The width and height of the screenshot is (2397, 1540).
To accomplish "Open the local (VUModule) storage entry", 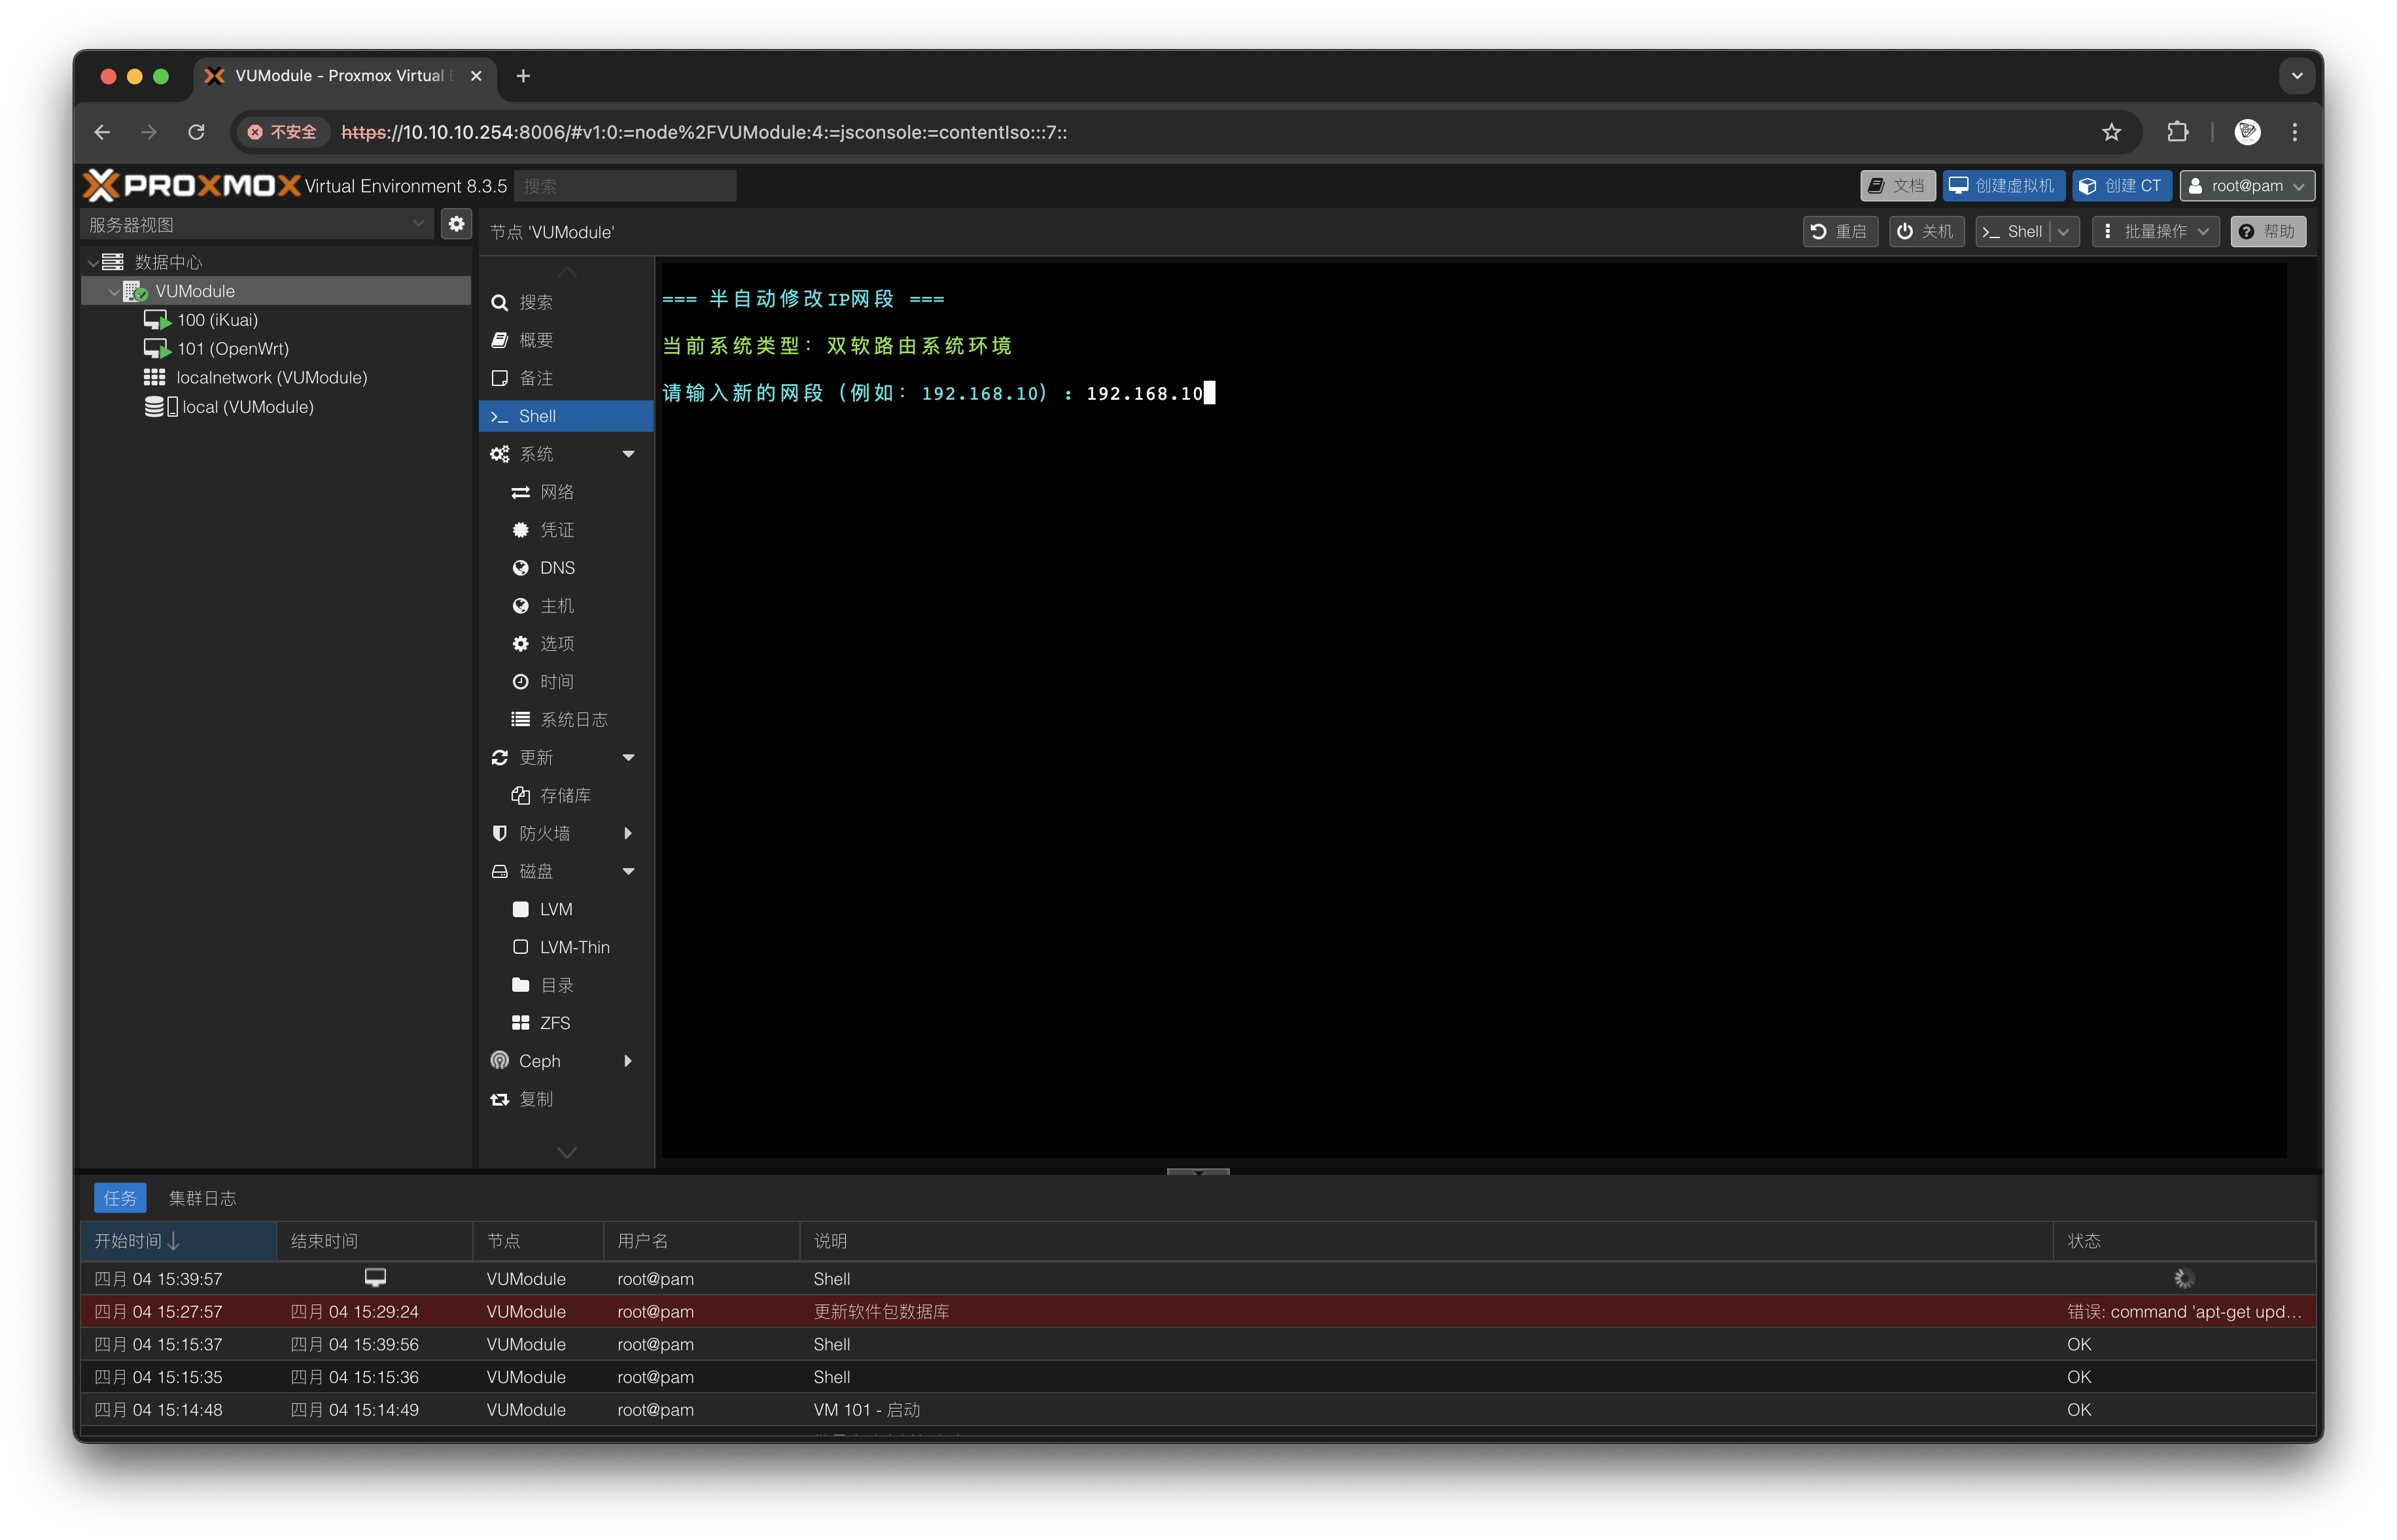I will pos(247,407).
